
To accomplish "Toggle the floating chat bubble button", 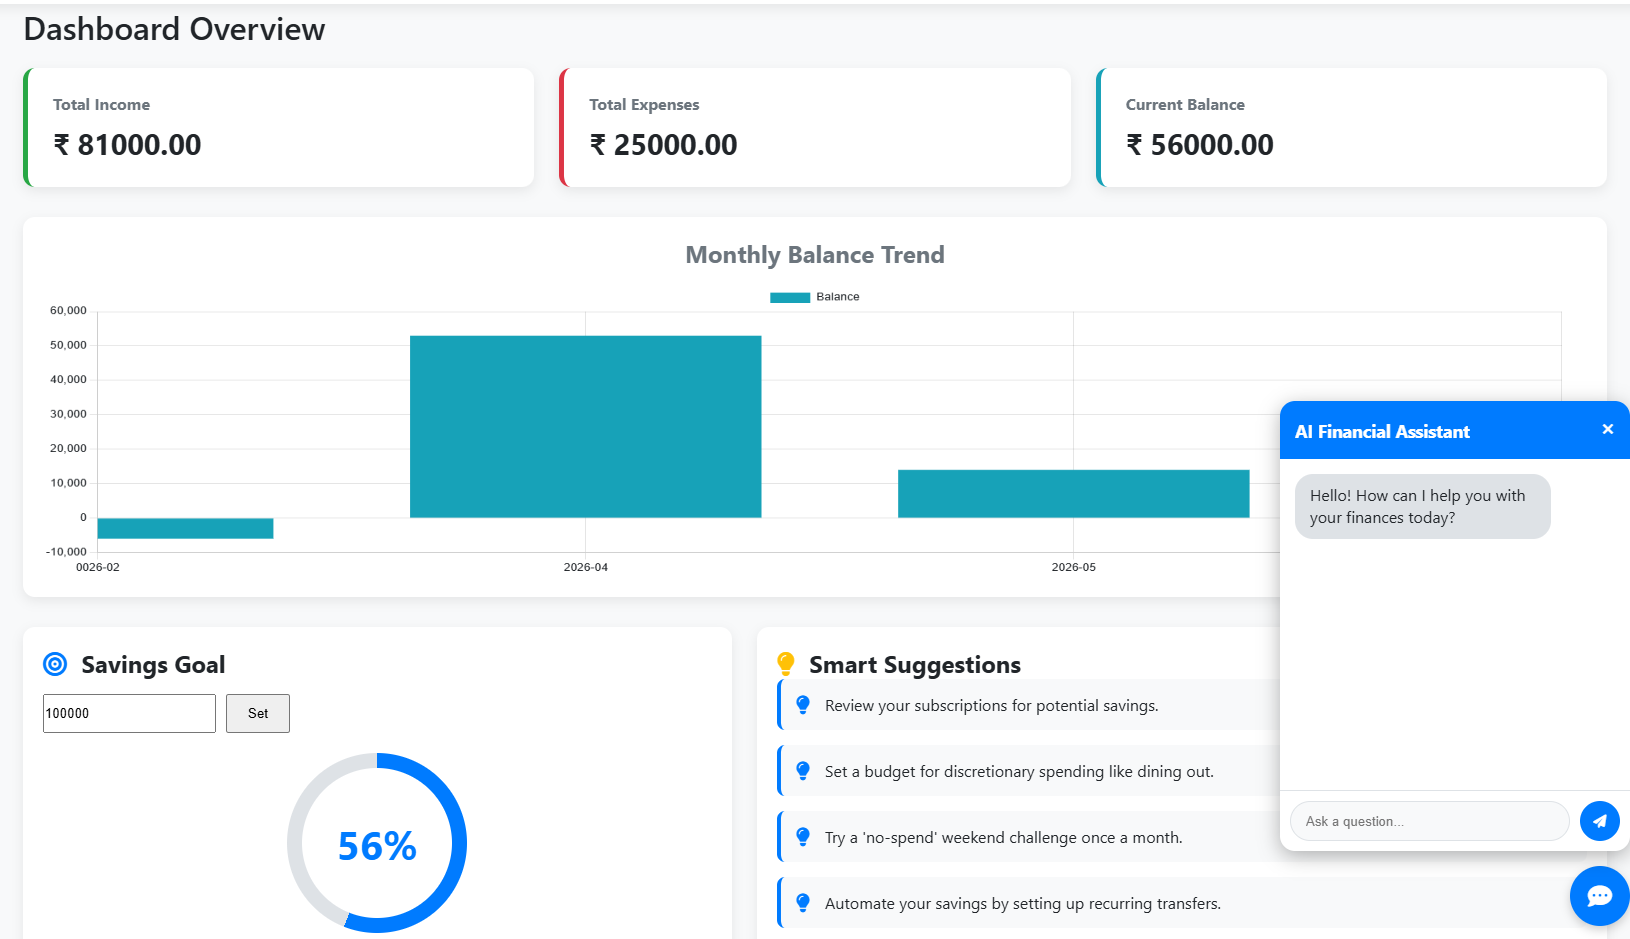I will 1599,896.
